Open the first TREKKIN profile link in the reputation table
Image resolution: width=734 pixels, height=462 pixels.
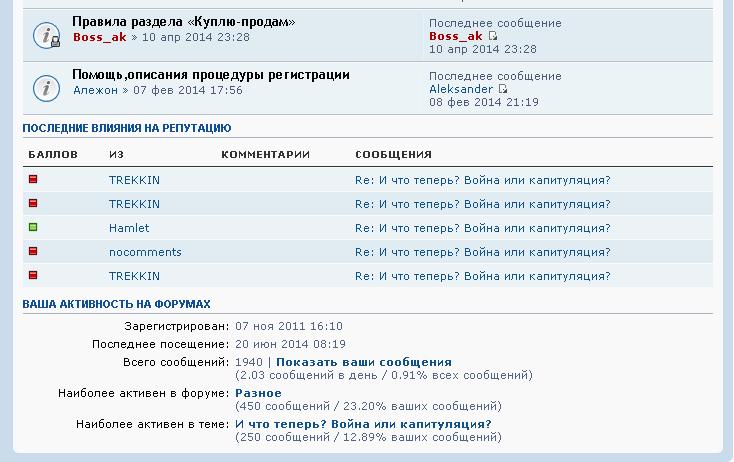click(134, 180)
